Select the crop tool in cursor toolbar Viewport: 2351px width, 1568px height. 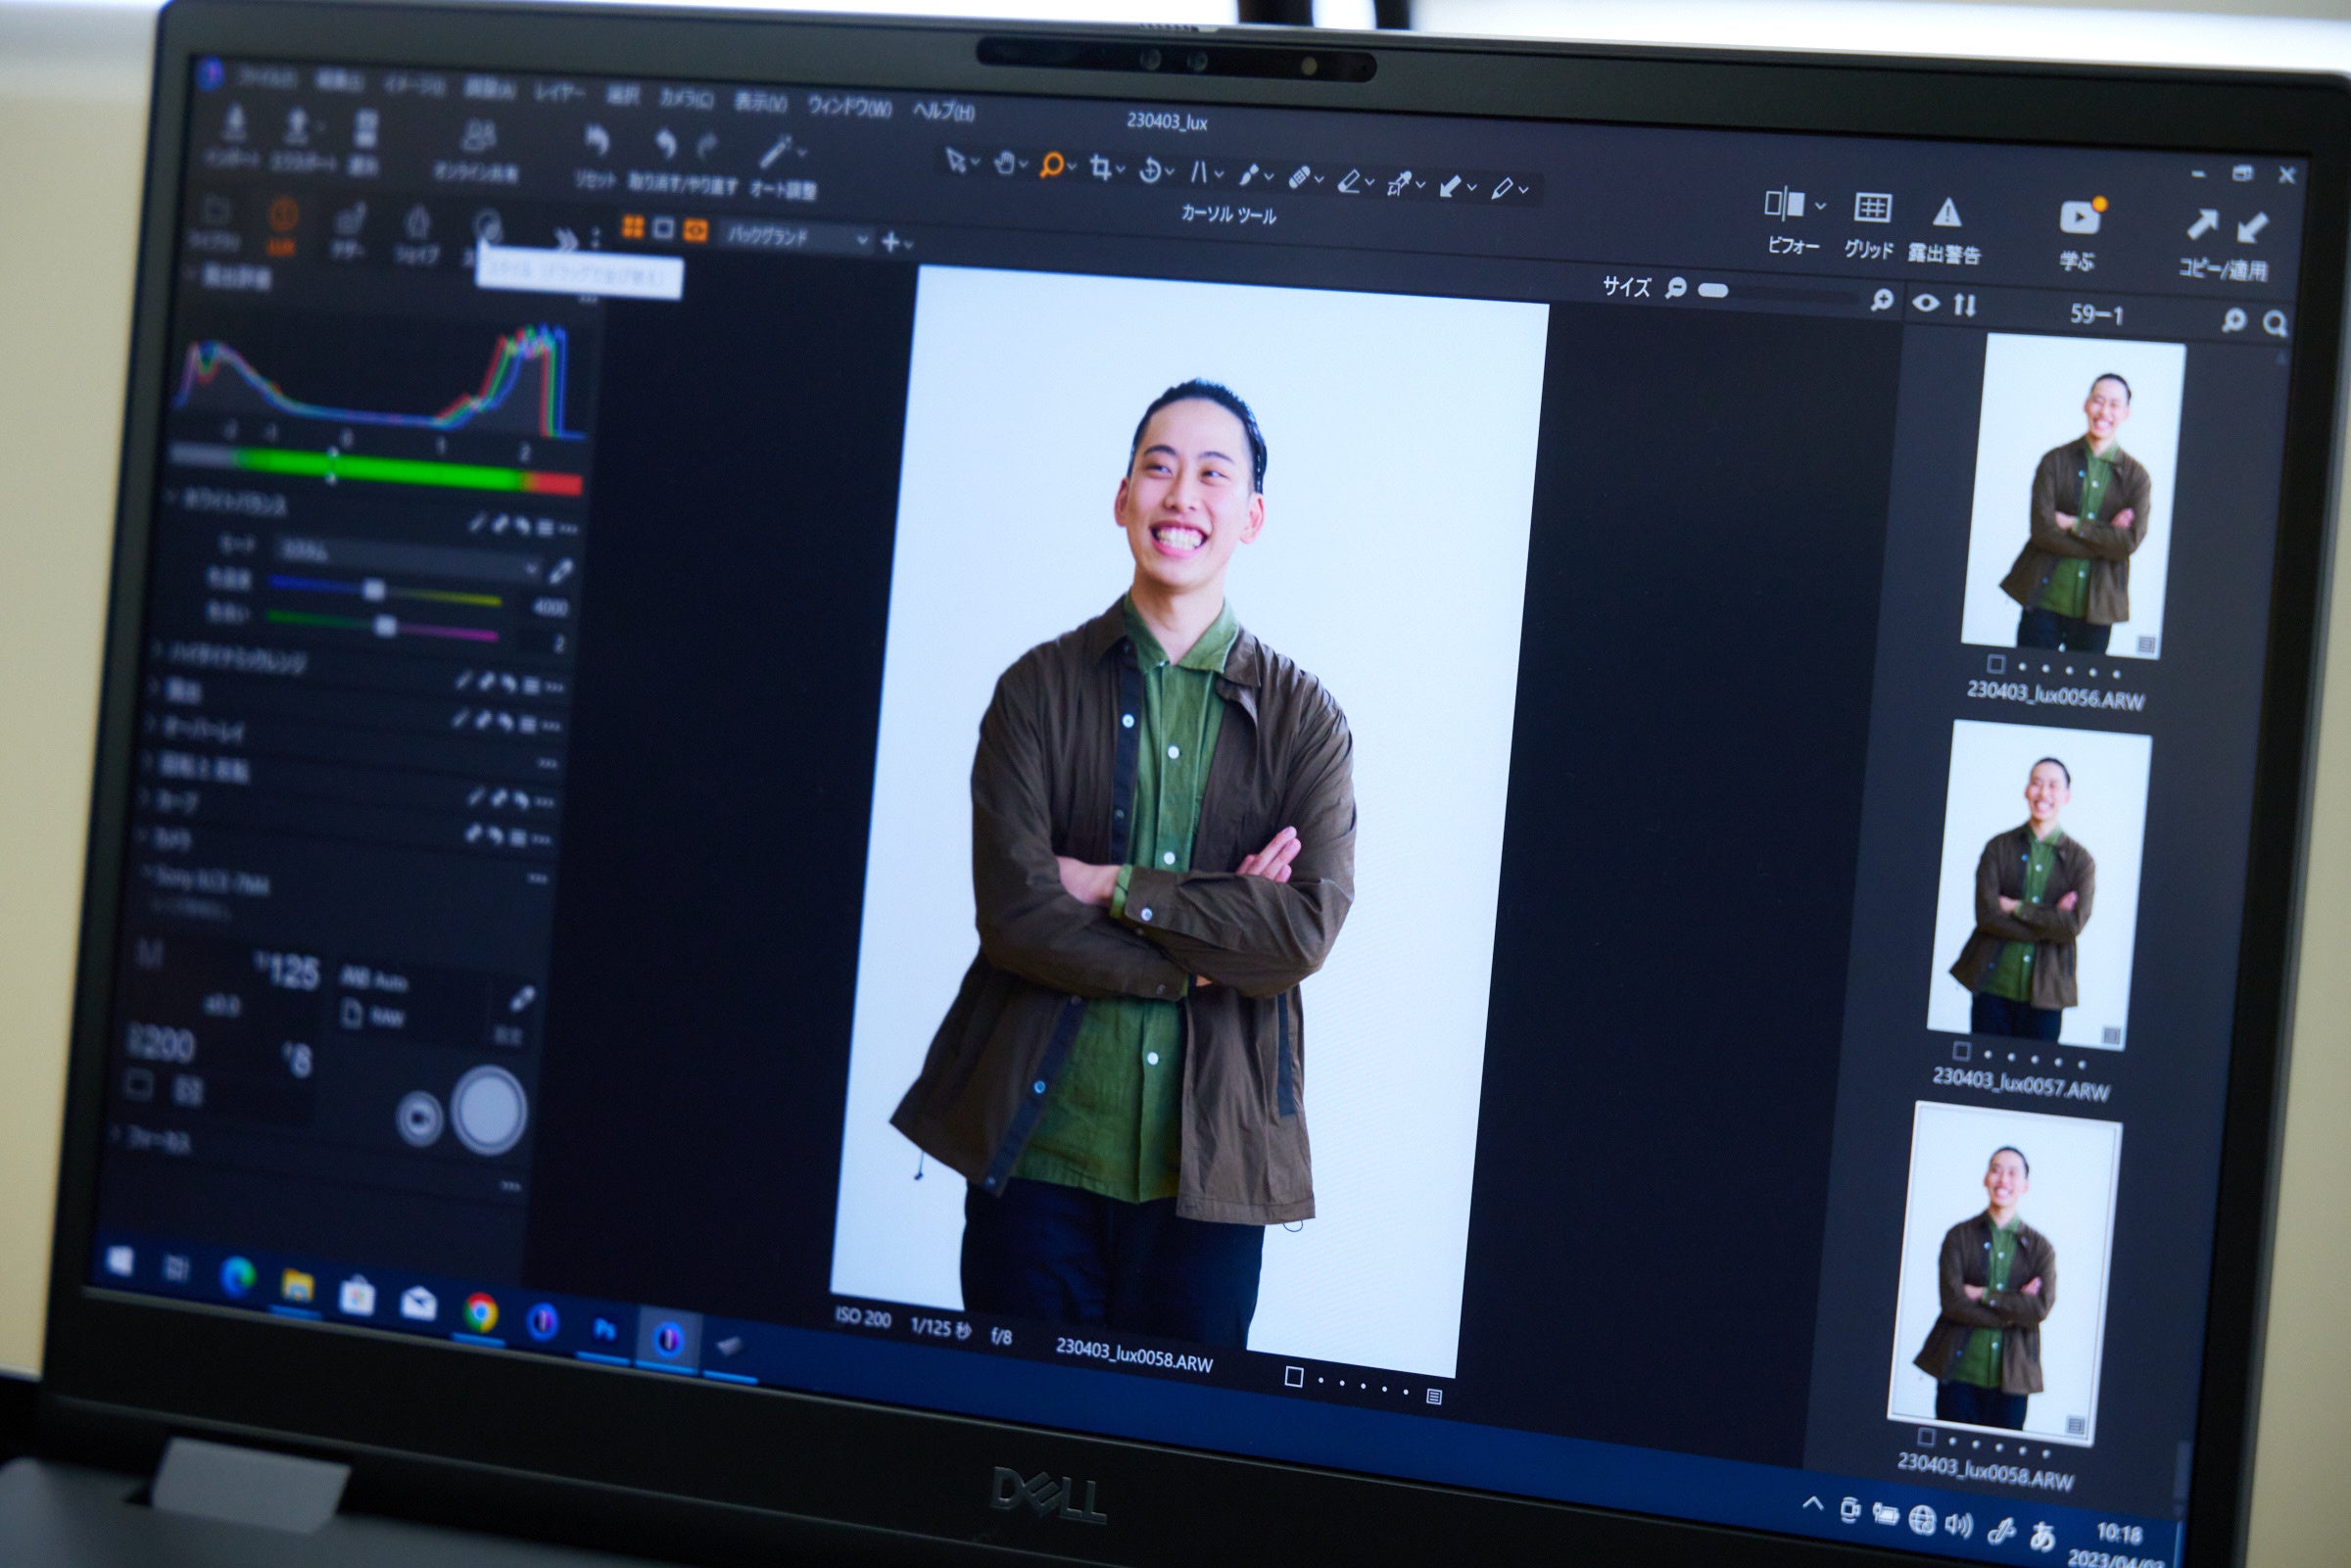coord(1100,169)
